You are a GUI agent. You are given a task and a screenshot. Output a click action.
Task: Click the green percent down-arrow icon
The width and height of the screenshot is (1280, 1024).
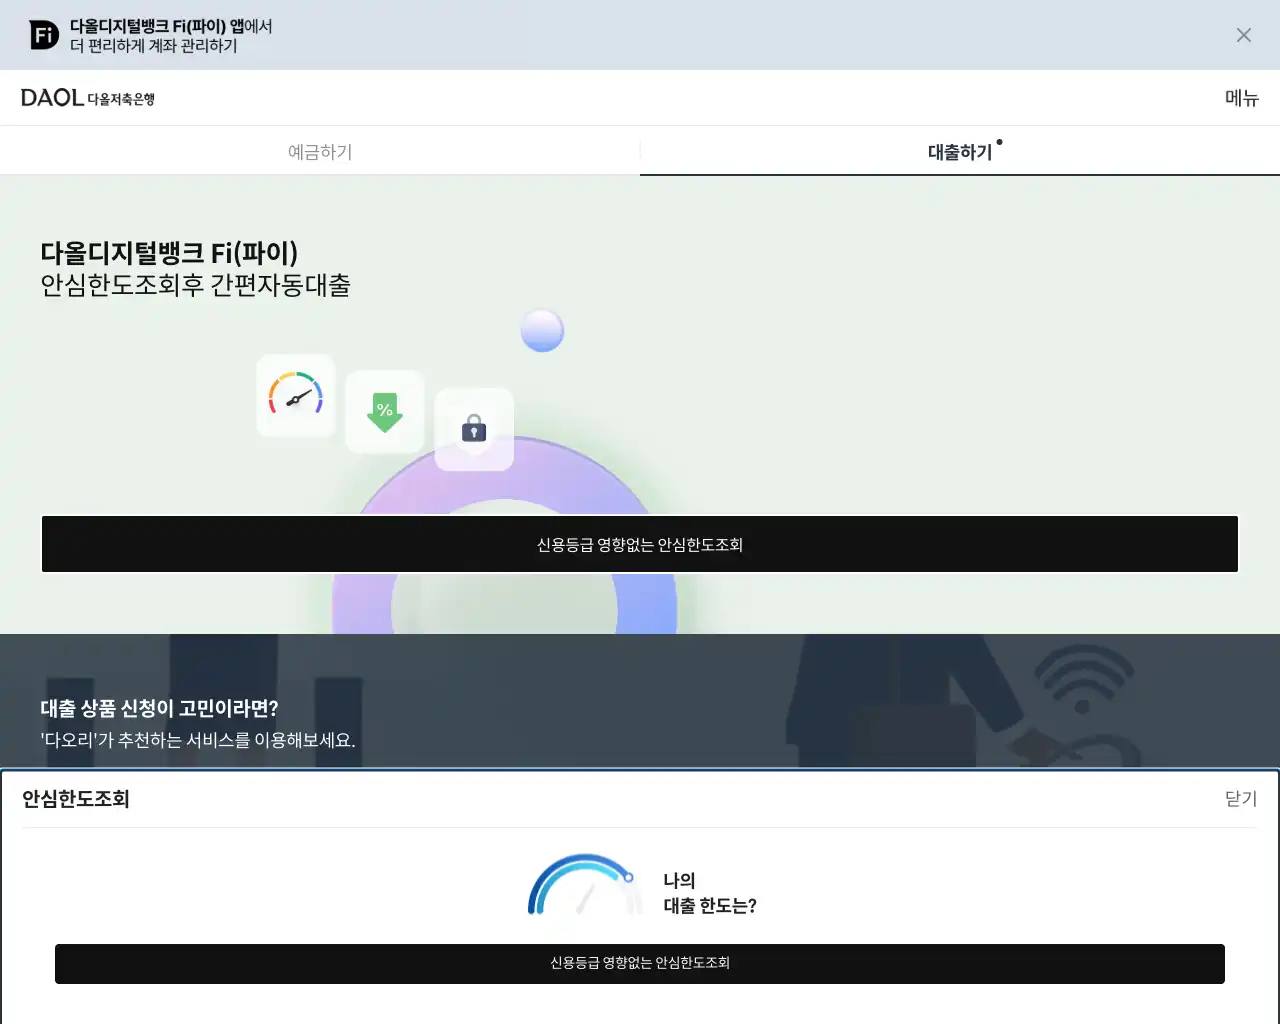[x=385, y=411]
